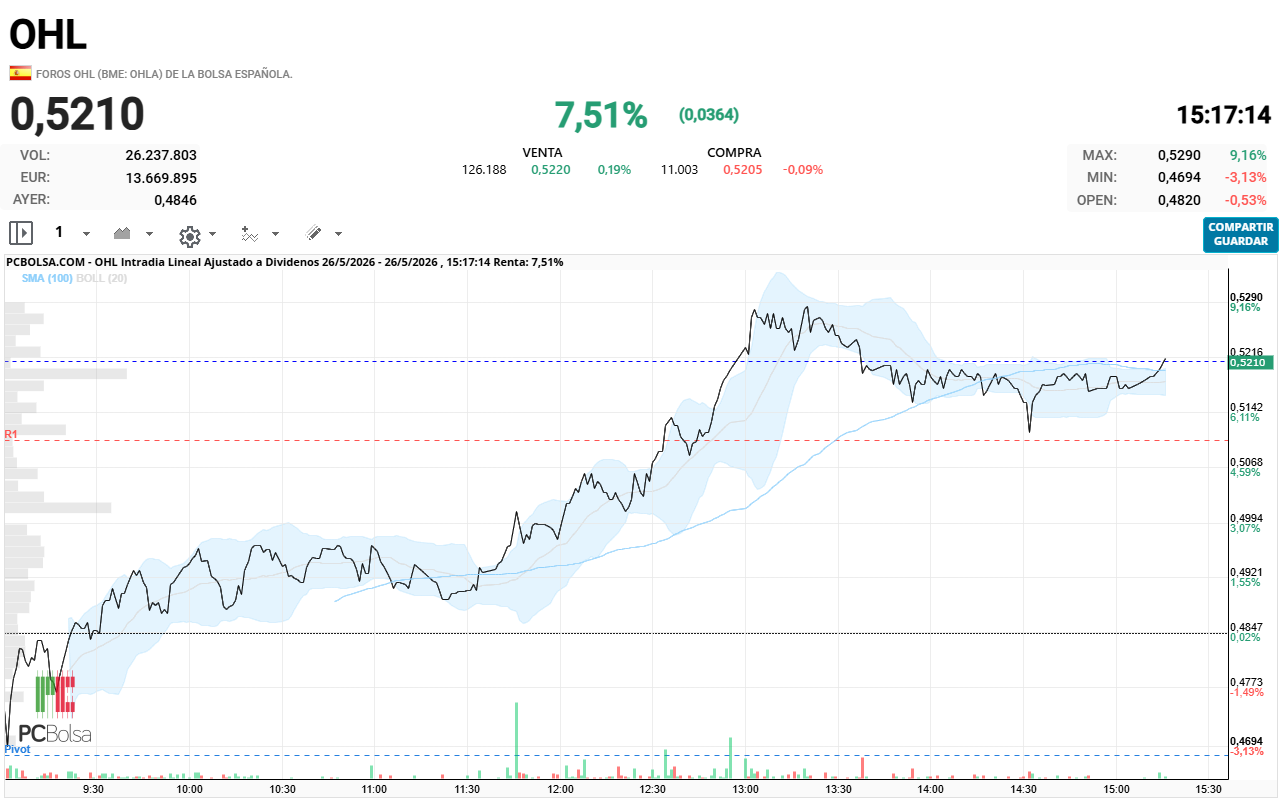The width and height of the screenshot is (1279, 798).
Task: Click the R1 resistance line label
Action: coord(10,434)
